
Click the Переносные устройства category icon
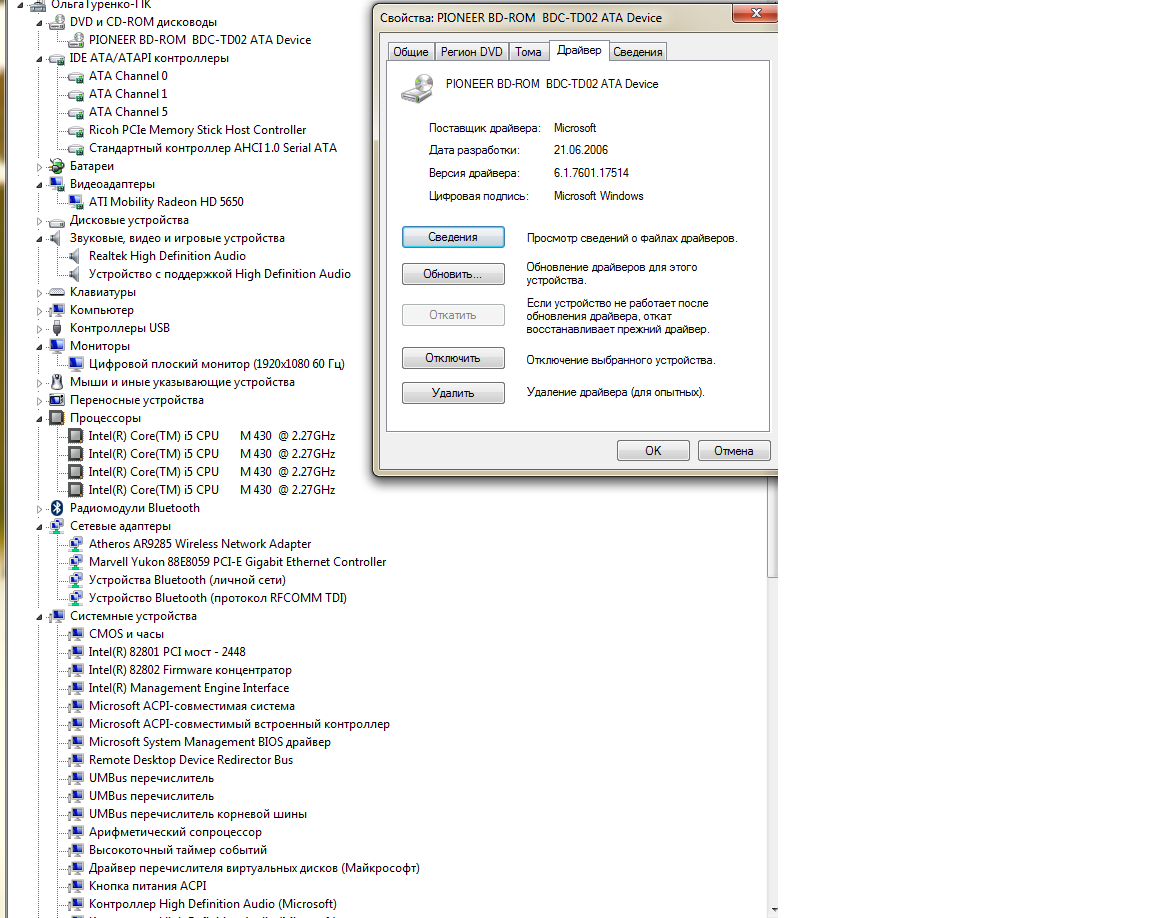point(57,400)
